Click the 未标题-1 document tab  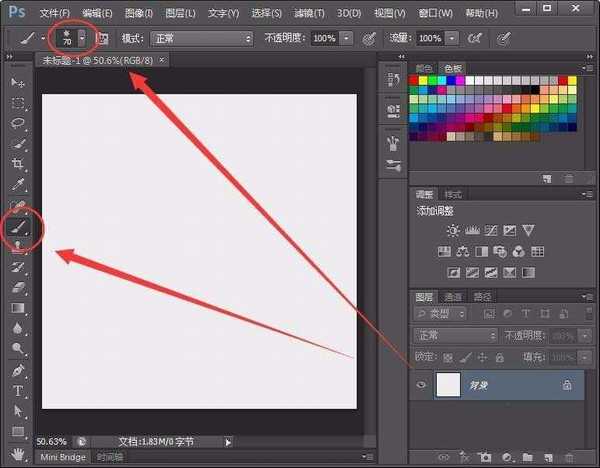pyautogui.click(x=98, y=61)
